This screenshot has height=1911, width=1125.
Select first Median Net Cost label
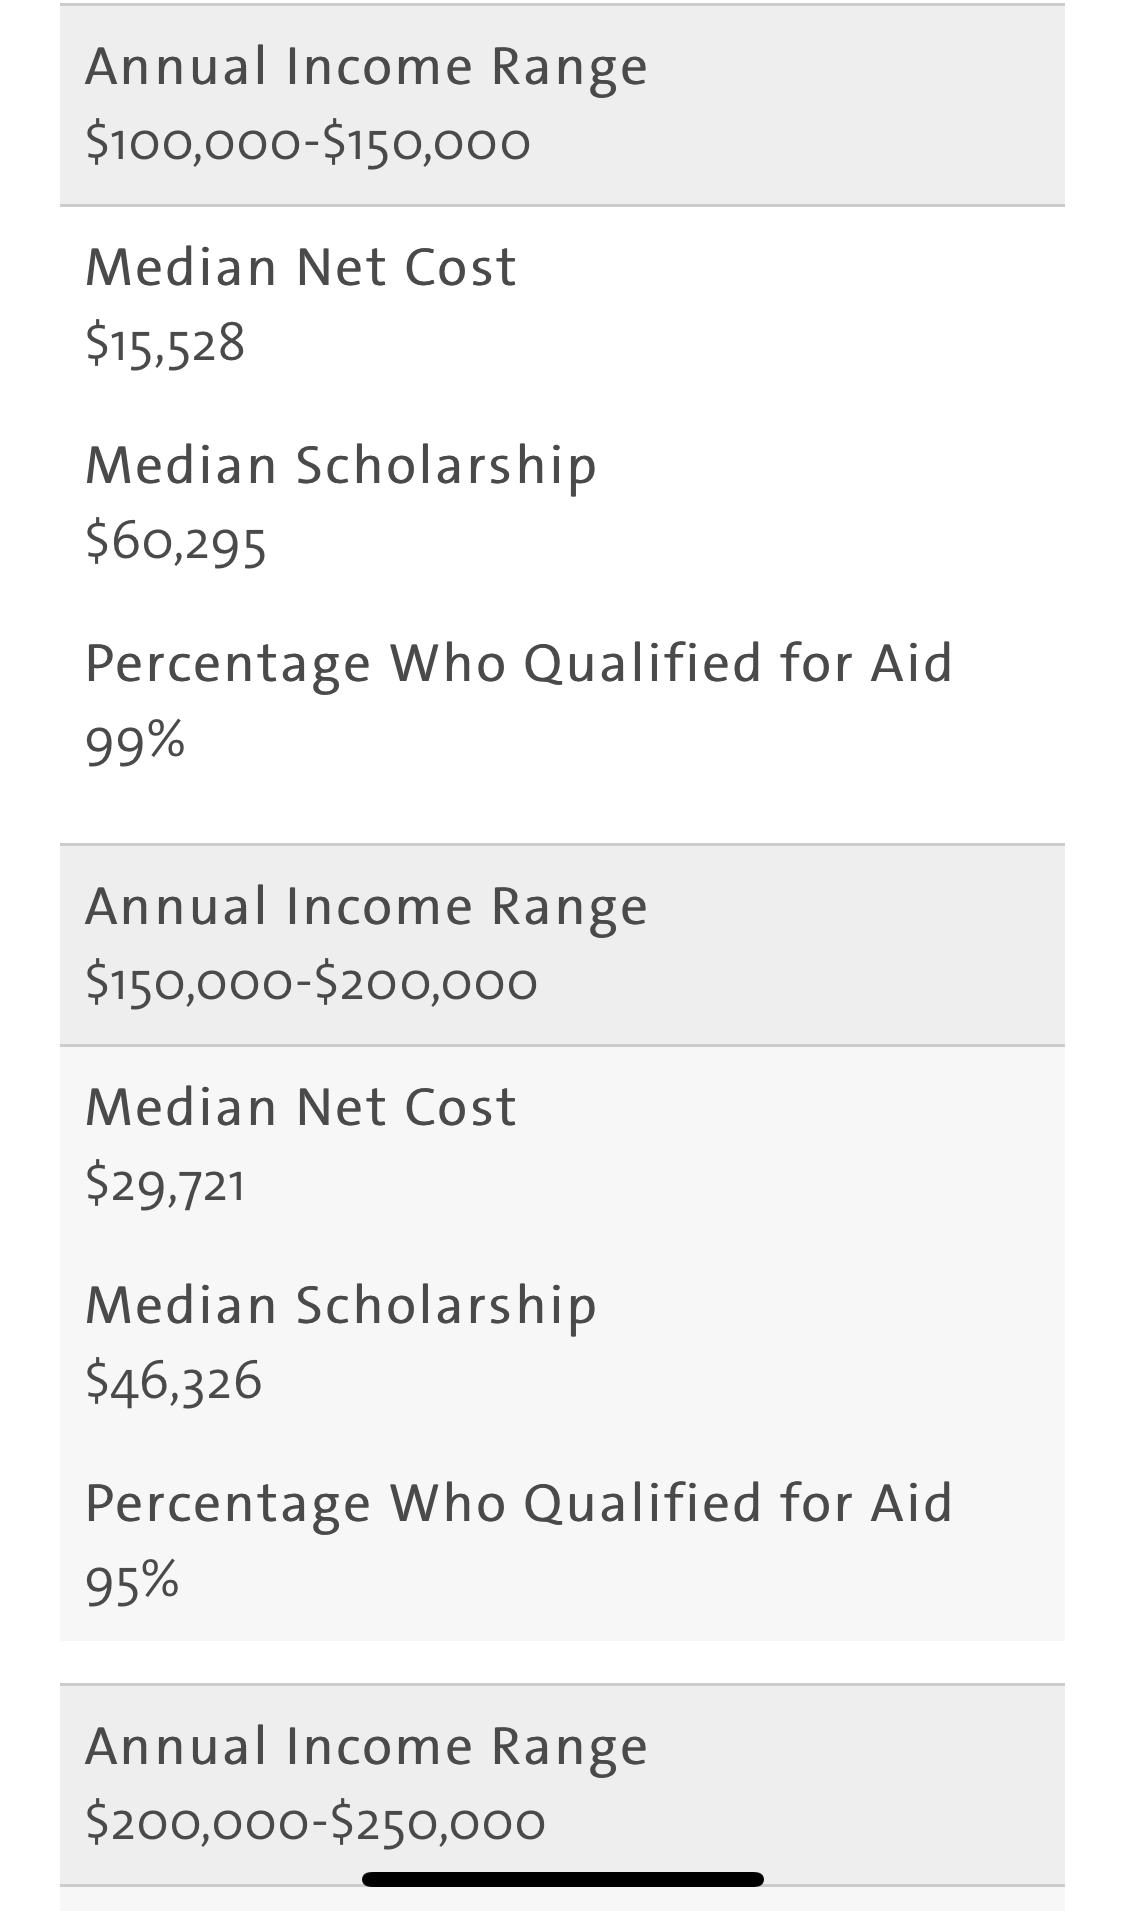point(301,267)
